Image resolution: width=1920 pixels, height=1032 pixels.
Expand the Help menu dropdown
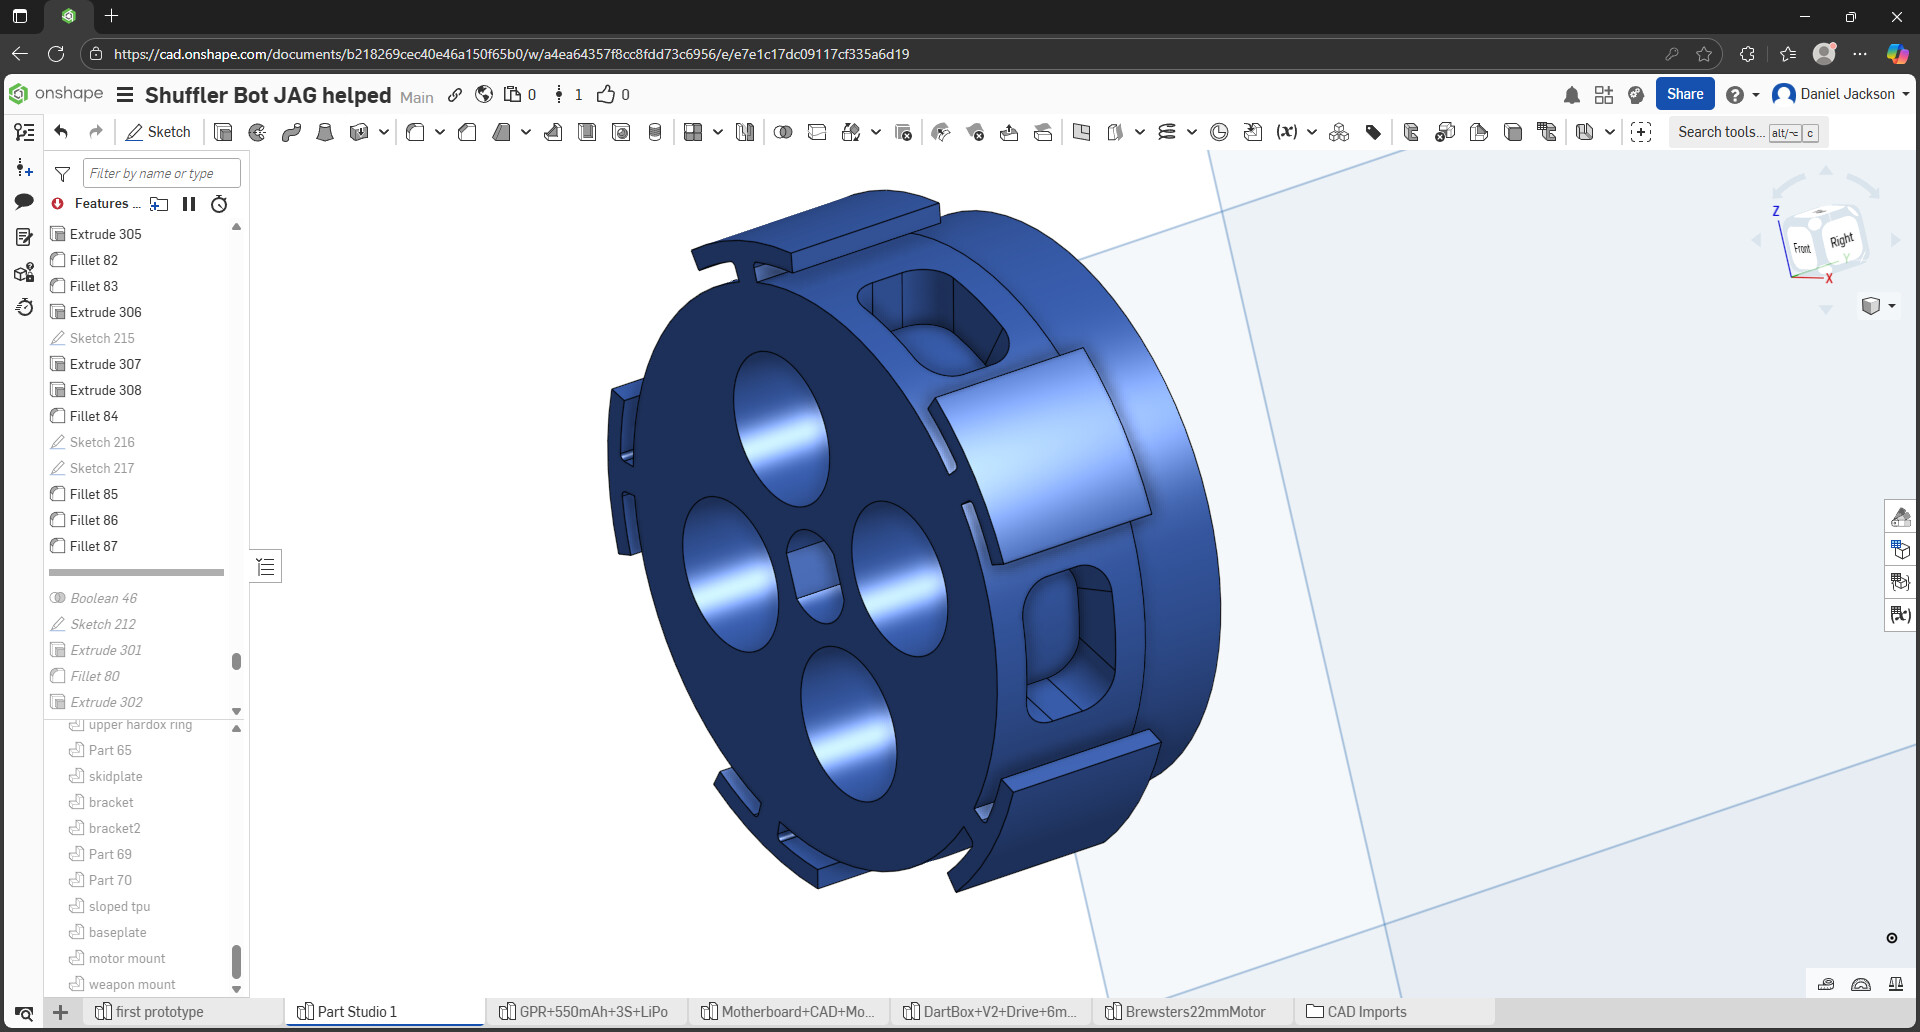1742,95
